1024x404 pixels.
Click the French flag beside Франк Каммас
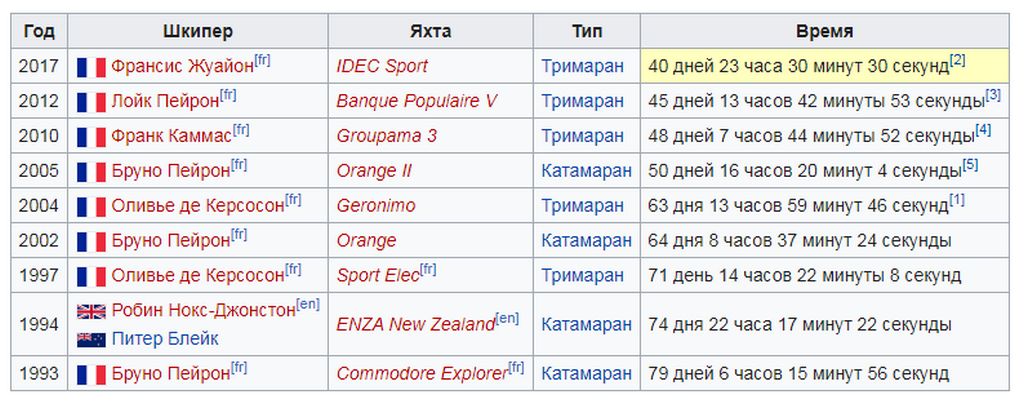click(x=91, y=136)
